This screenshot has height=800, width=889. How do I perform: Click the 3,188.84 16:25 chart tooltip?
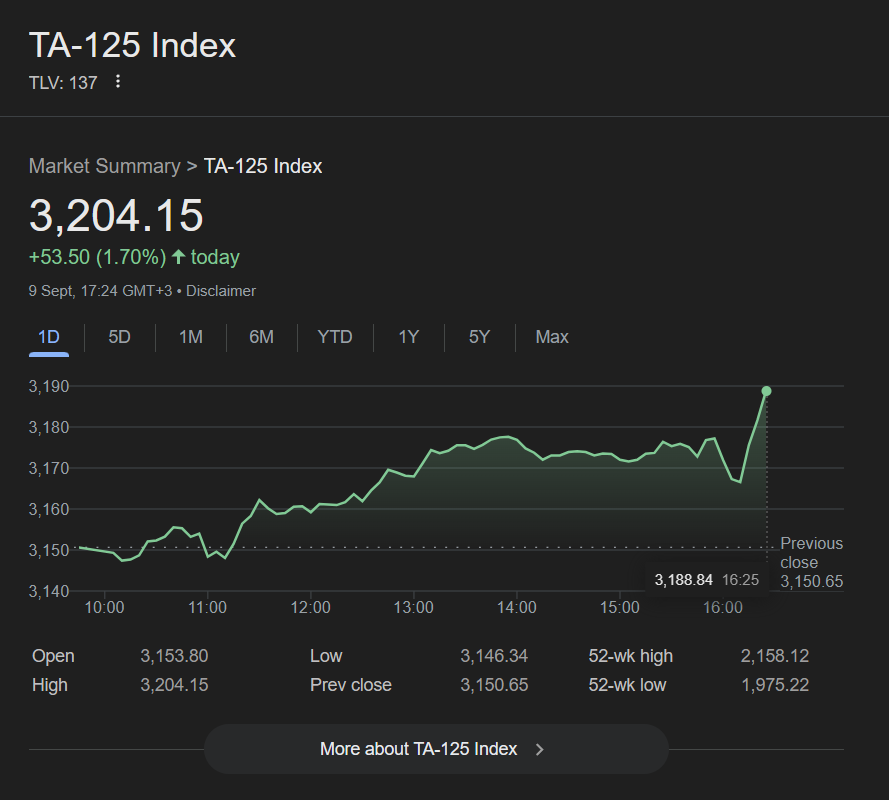(706, 579)
